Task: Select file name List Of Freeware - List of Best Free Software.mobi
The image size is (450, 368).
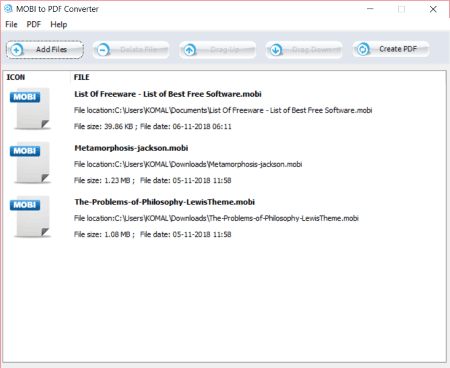Action: pos(168,94)
